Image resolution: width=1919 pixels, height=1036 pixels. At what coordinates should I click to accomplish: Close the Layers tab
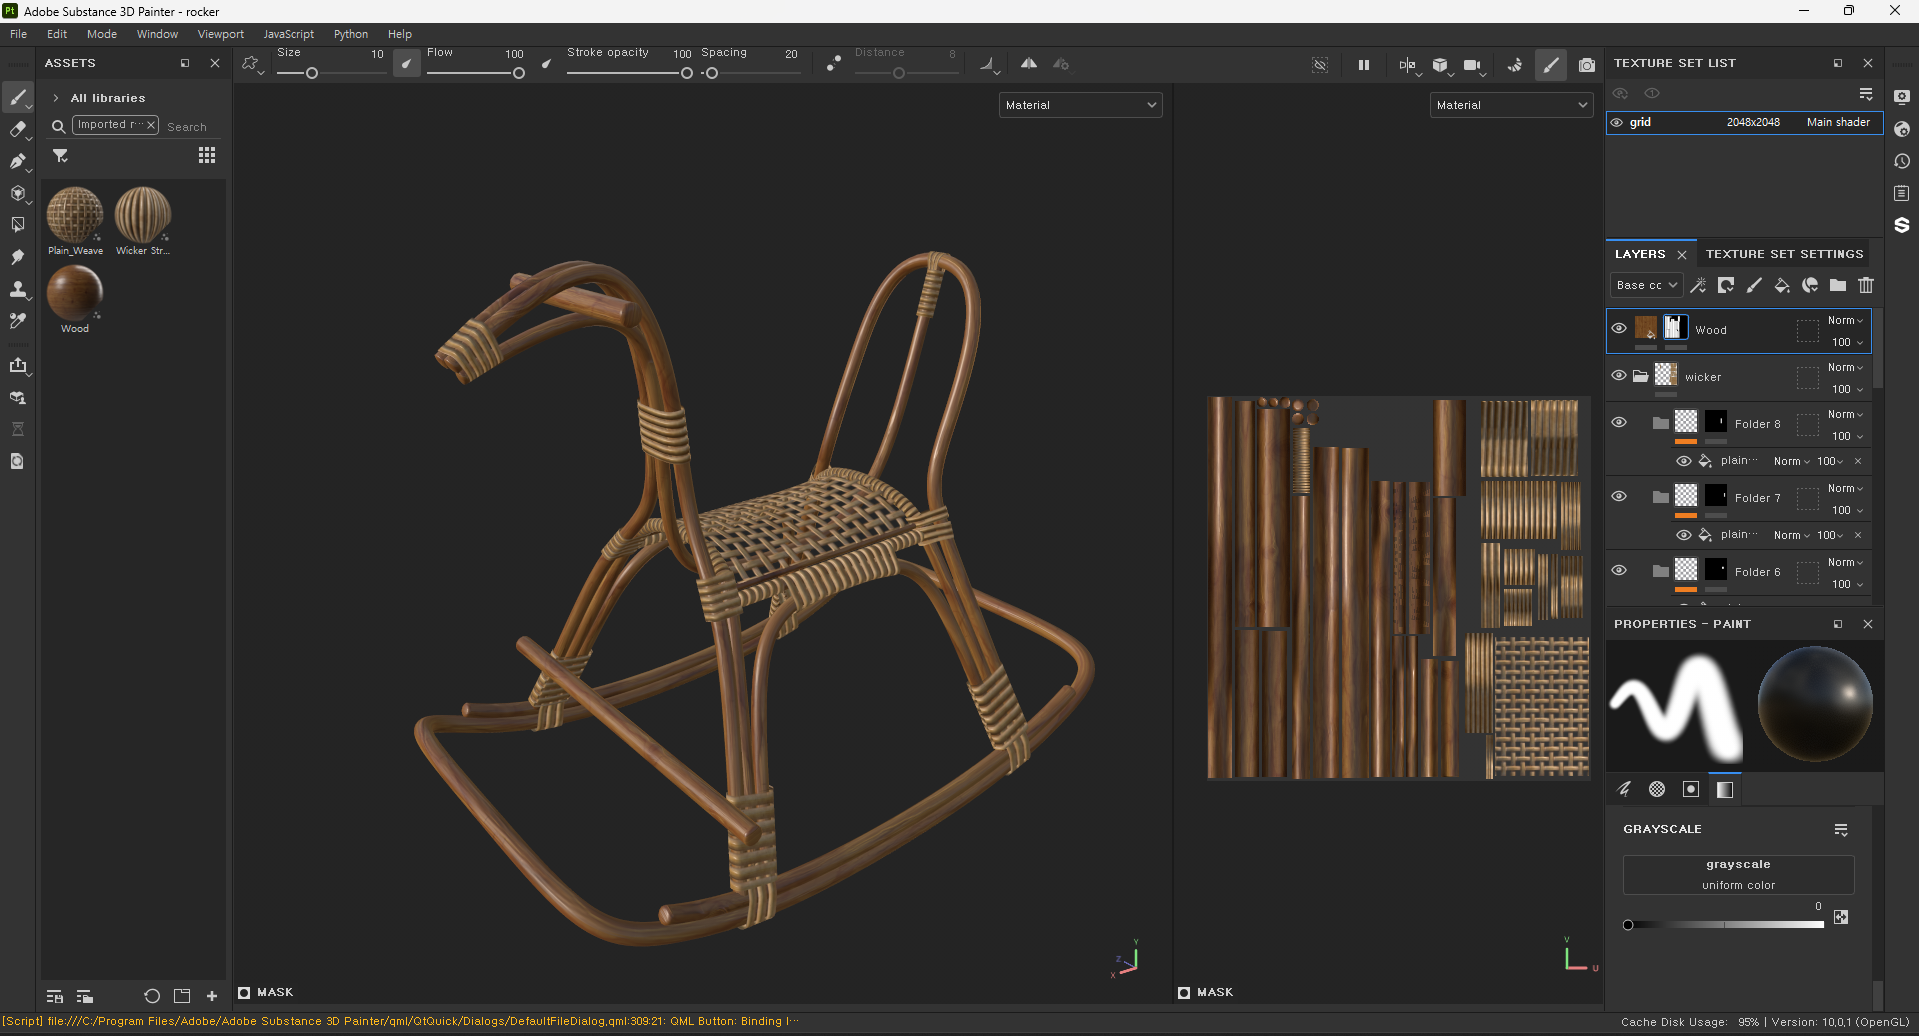click(1682, 255)
